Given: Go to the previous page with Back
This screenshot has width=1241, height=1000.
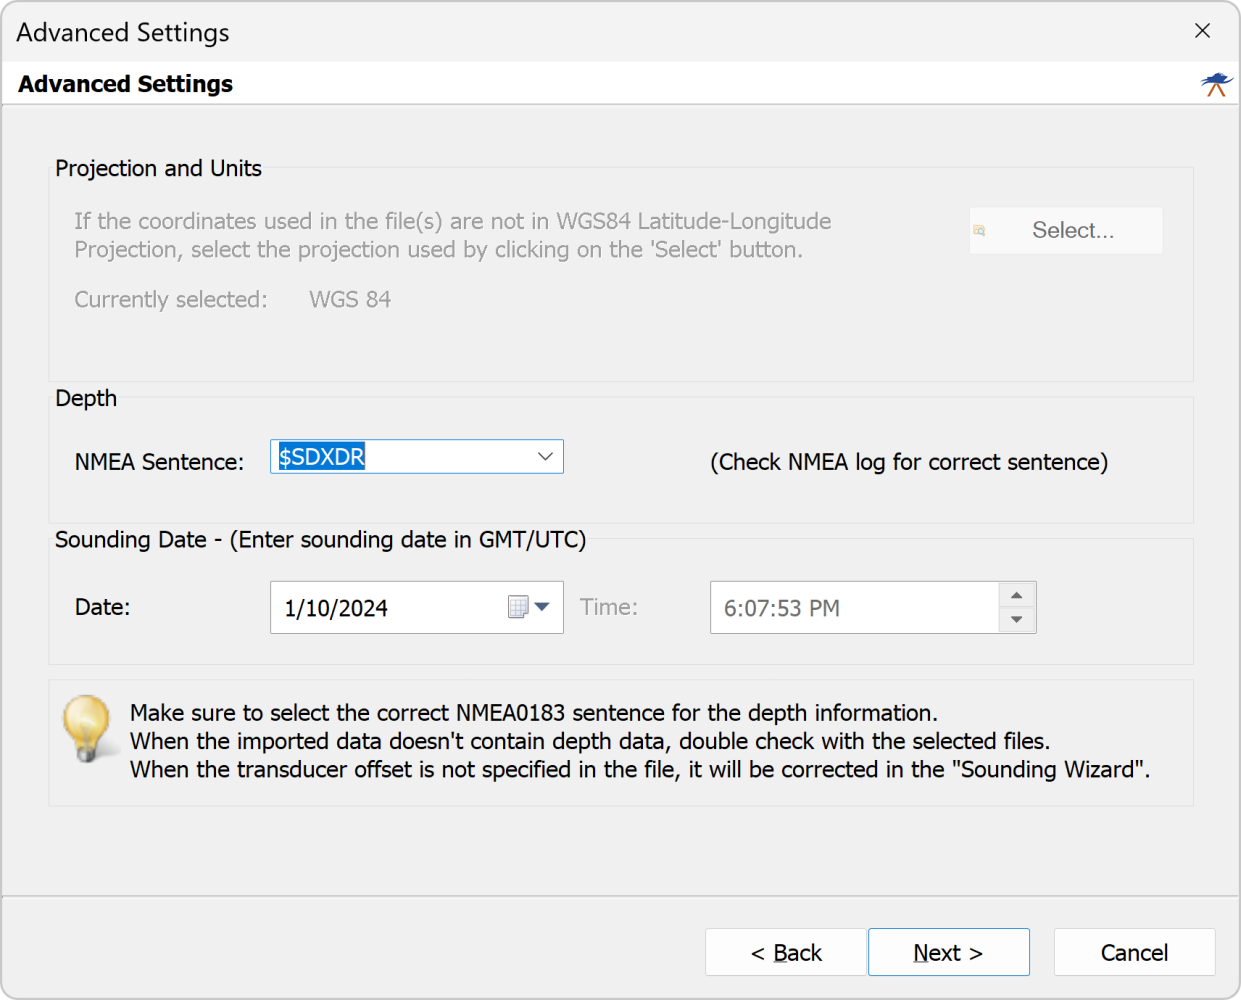Looking at the screenshot, I should [786, 952].
